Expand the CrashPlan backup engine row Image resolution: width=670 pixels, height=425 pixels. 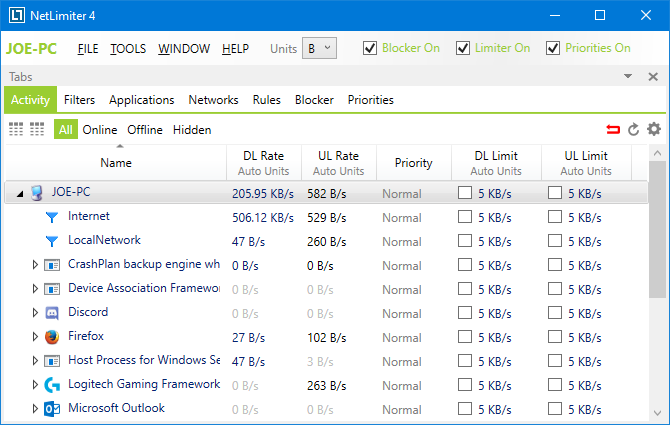(x=35, y=264)
